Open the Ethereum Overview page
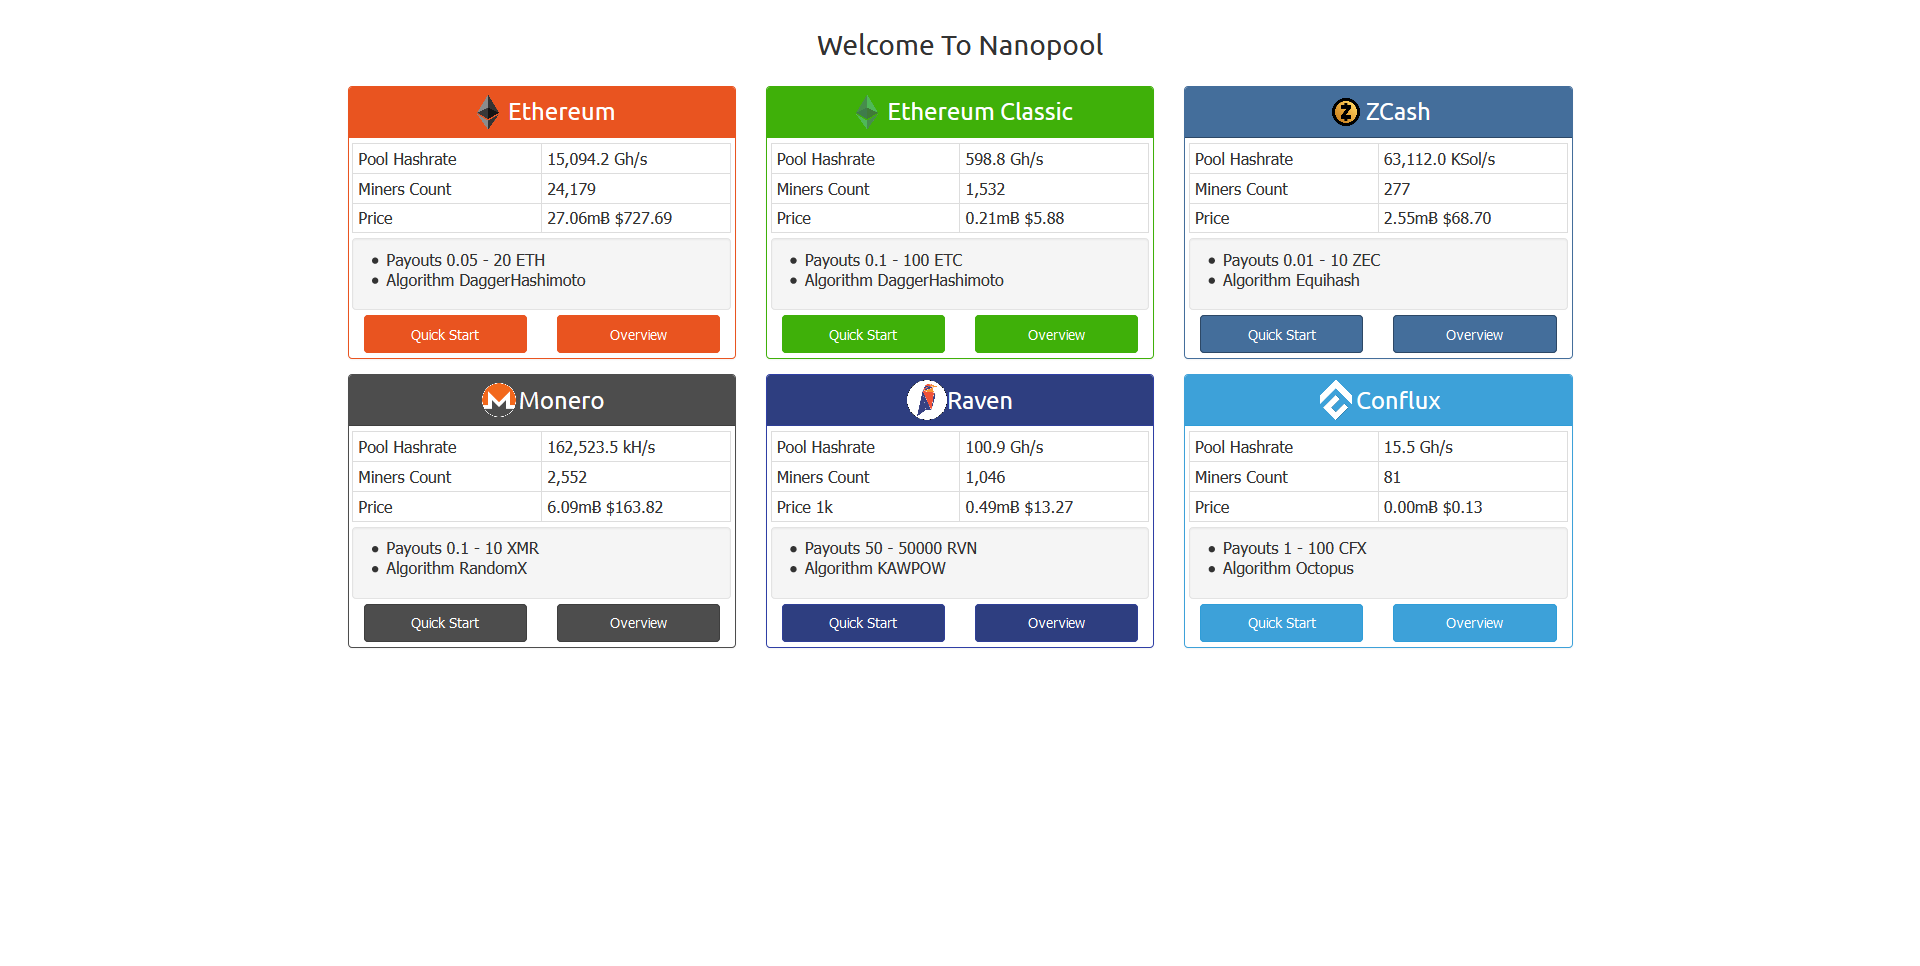The width and height of the screenshot is (1920, 966). tap(638, 334)
